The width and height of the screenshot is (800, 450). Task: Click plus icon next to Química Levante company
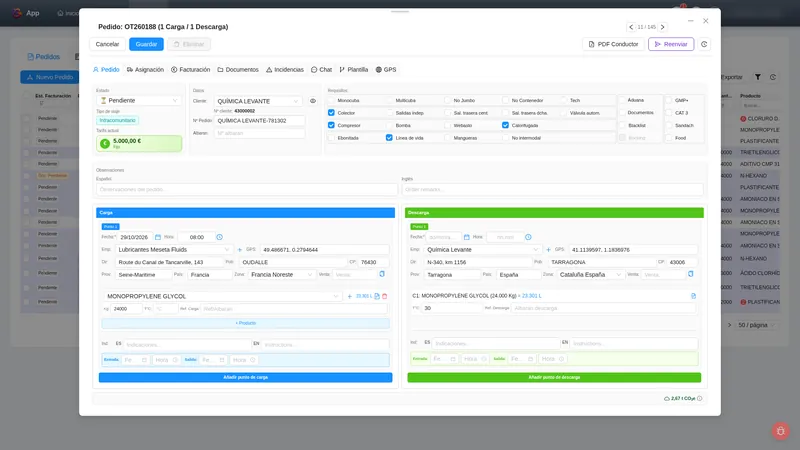548,249
